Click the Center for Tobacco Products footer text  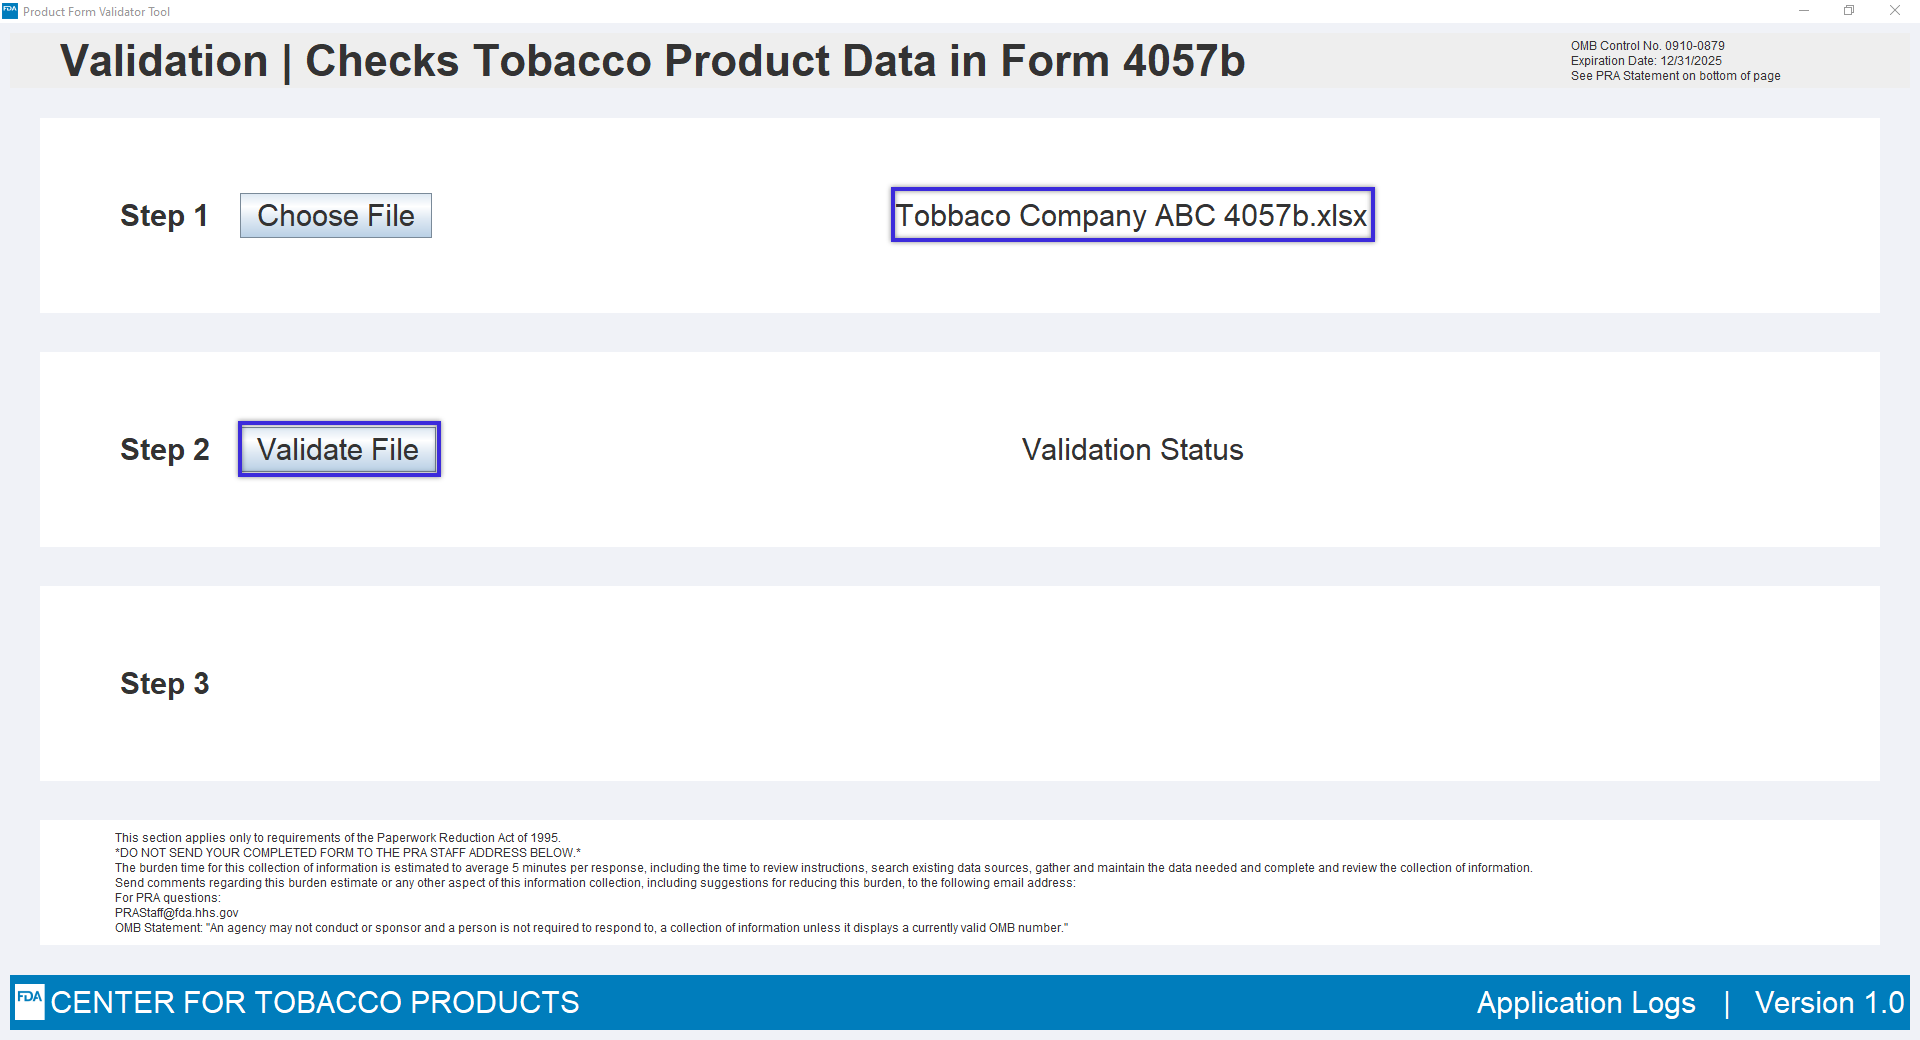point(315,1002)
